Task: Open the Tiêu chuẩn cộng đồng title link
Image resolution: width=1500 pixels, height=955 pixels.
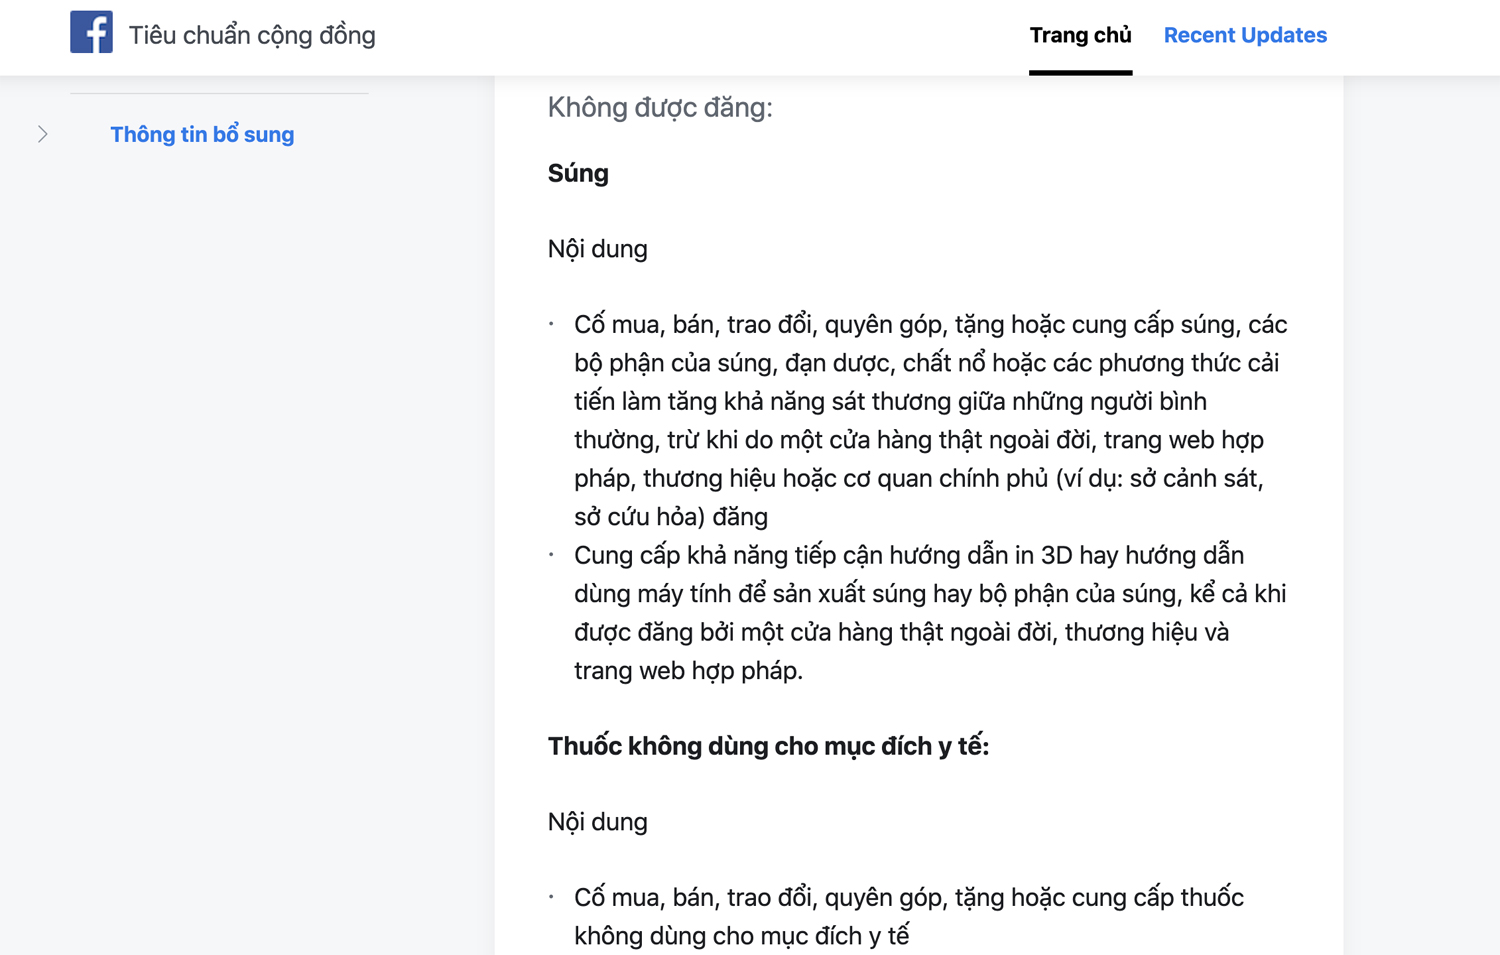Action: tap(252, 35)
